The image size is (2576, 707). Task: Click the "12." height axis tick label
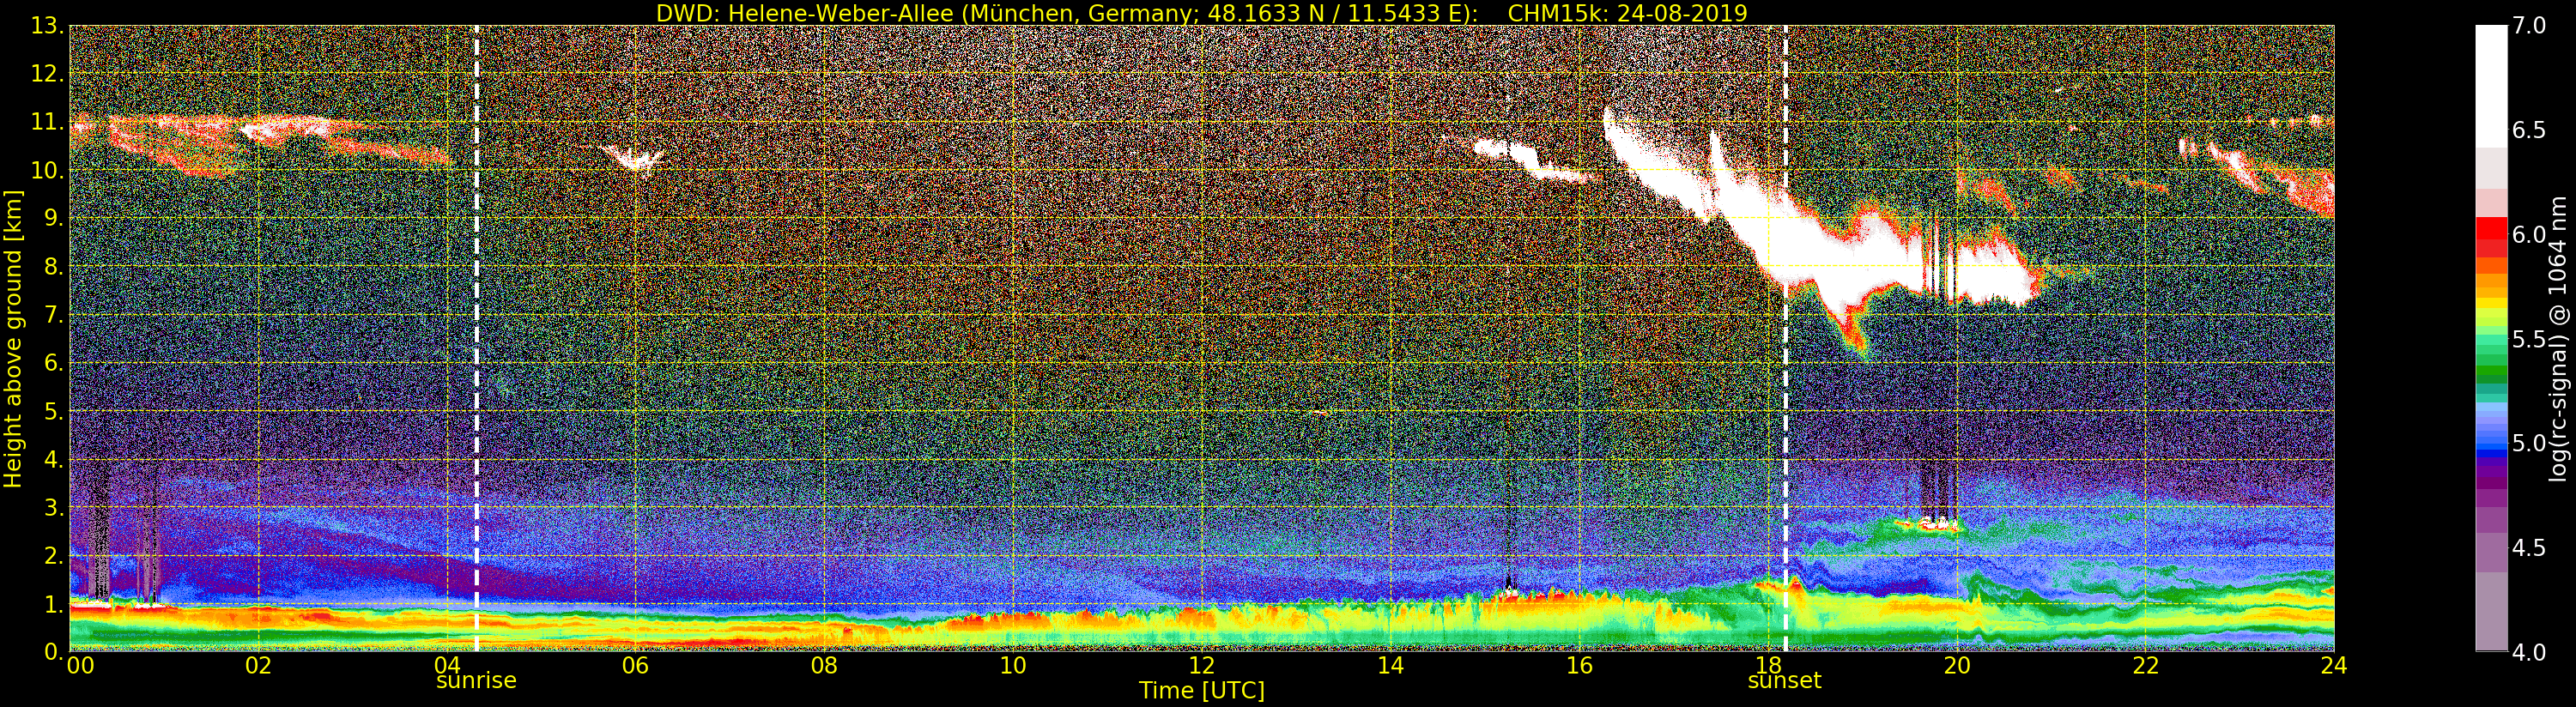(x=48, y=74)
